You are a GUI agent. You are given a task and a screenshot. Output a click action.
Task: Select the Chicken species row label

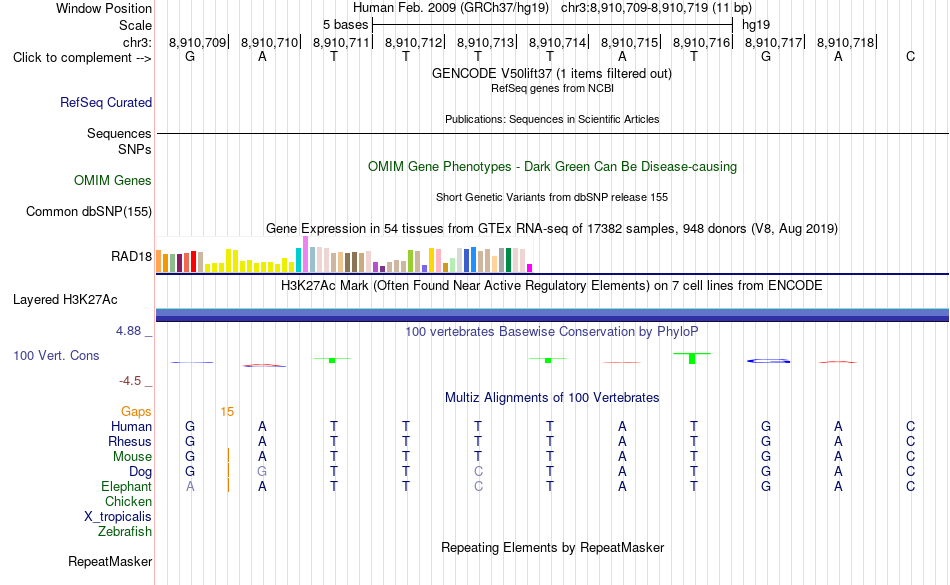128,501
